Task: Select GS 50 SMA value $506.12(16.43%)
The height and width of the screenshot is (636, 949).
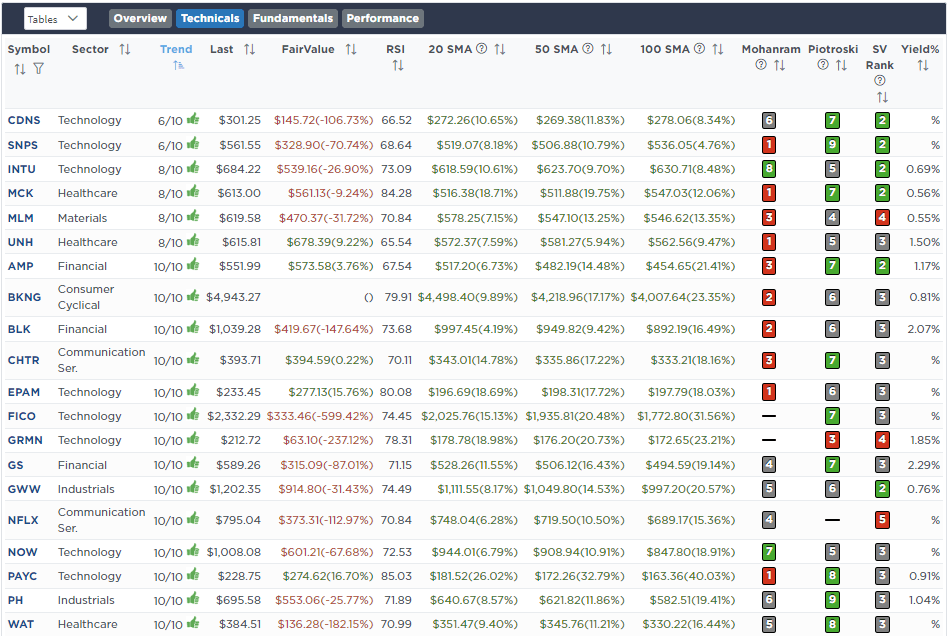Action: 579,465
